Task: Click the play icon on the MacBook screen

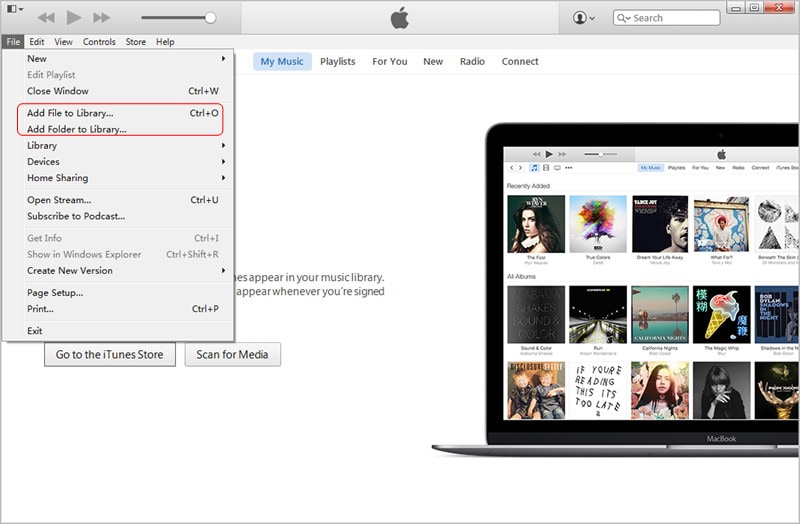Action: (x=549, y=154)
